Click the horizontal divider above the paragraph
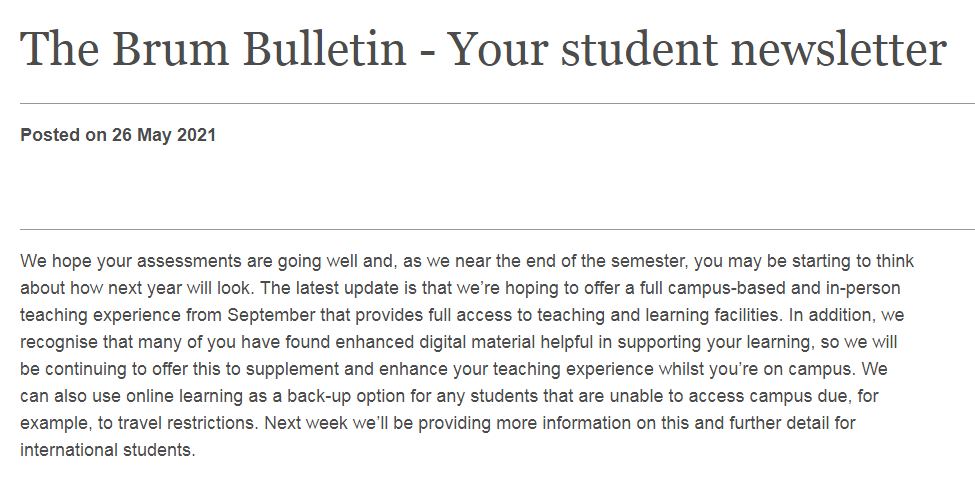The width and height of the screenshot is (975, 493). point(497,229)
